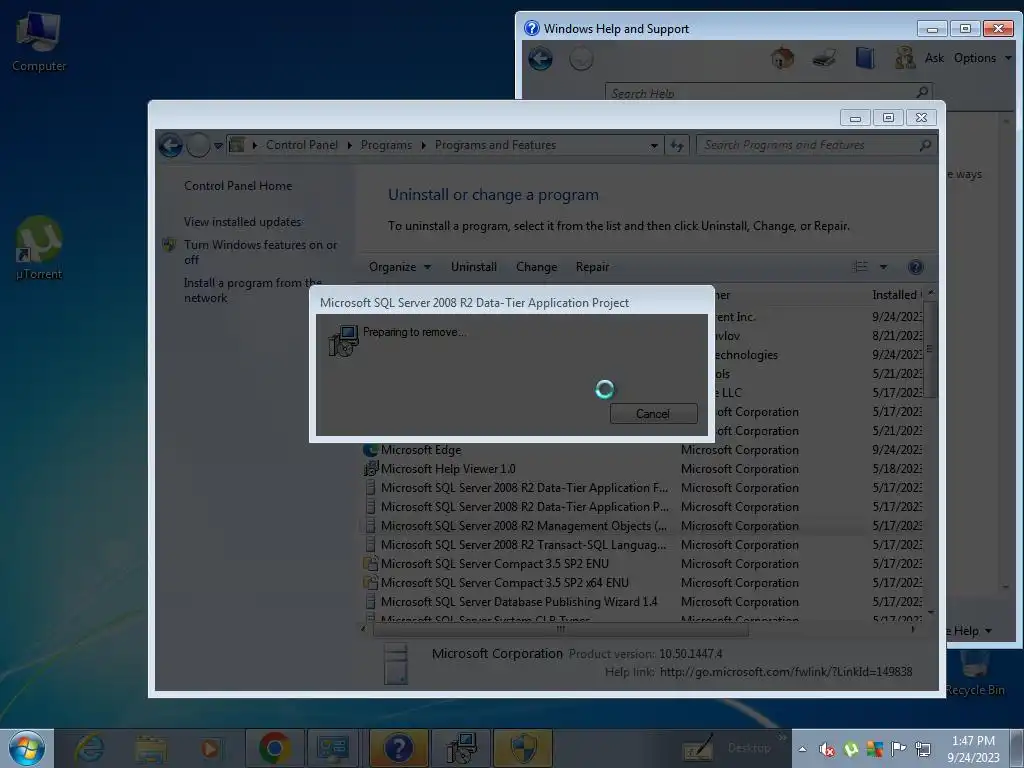Open Recycle Bin desktop icon
1024x768 pixels.
coord(975,673)
